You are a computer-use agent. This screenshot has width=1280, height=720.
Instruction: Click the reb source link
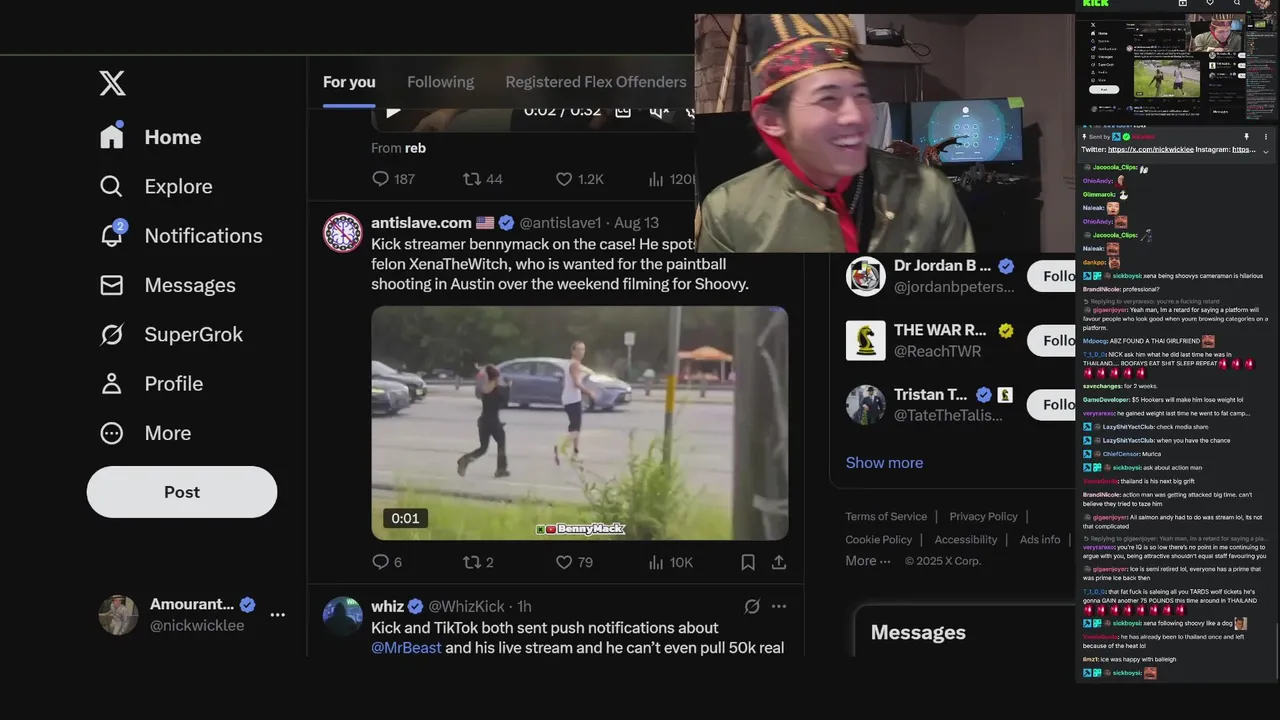[x=415, y=148]
